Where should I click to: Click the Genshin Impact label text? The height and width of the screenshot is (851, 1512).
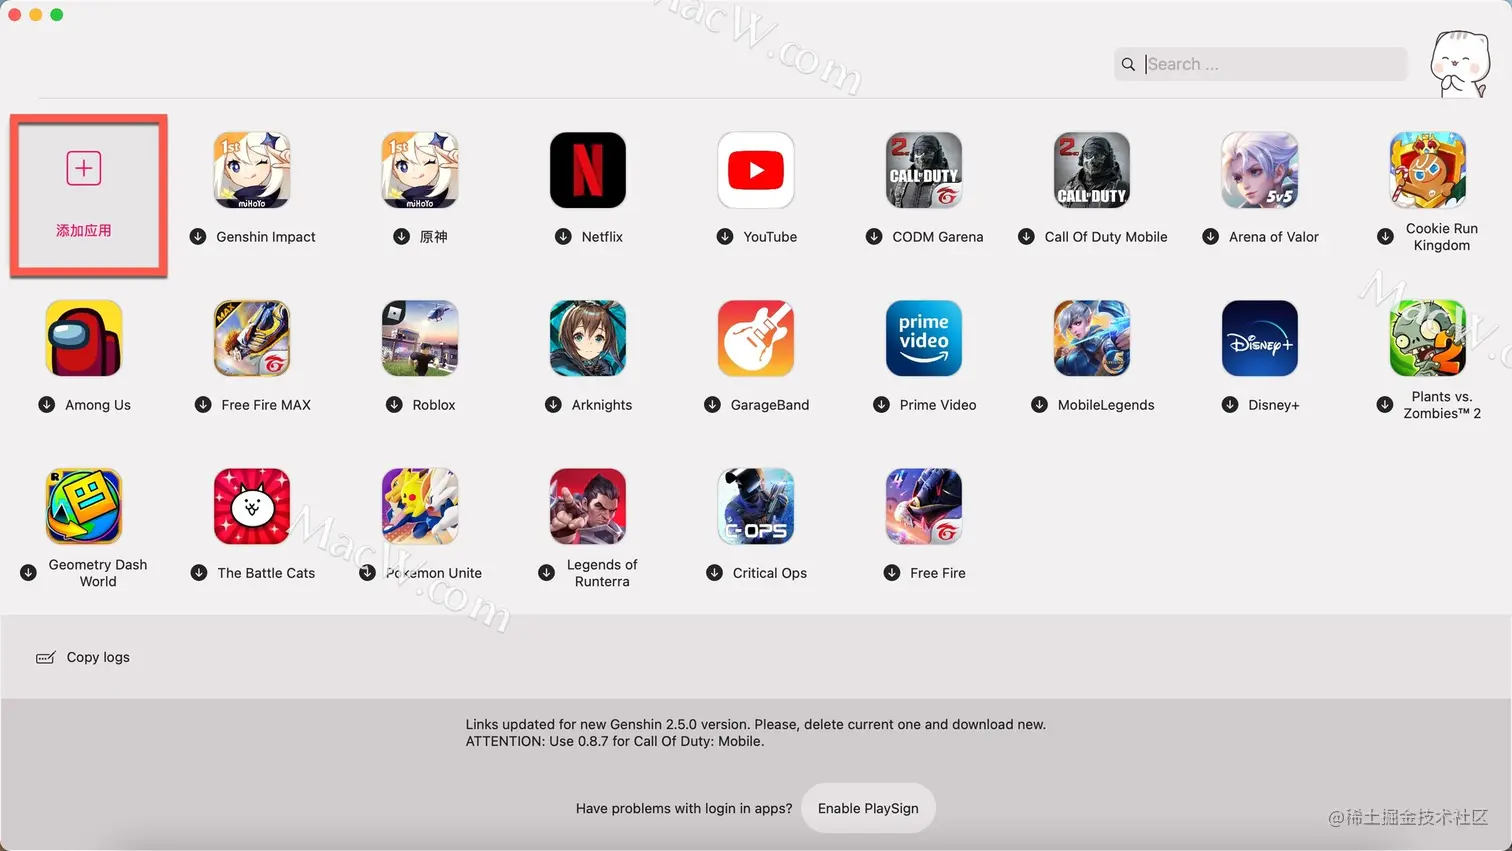[x=266, y=237]
